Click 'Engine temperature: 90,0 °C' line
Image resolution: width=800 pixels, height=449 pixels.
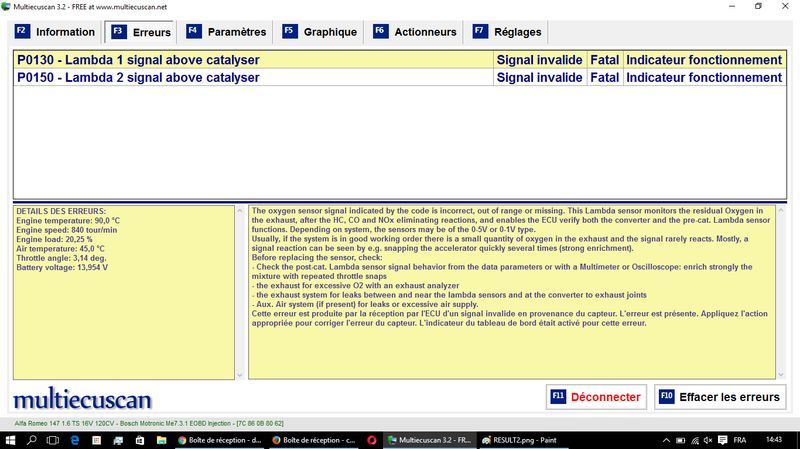pyautogui.click(x=68, y=220)
